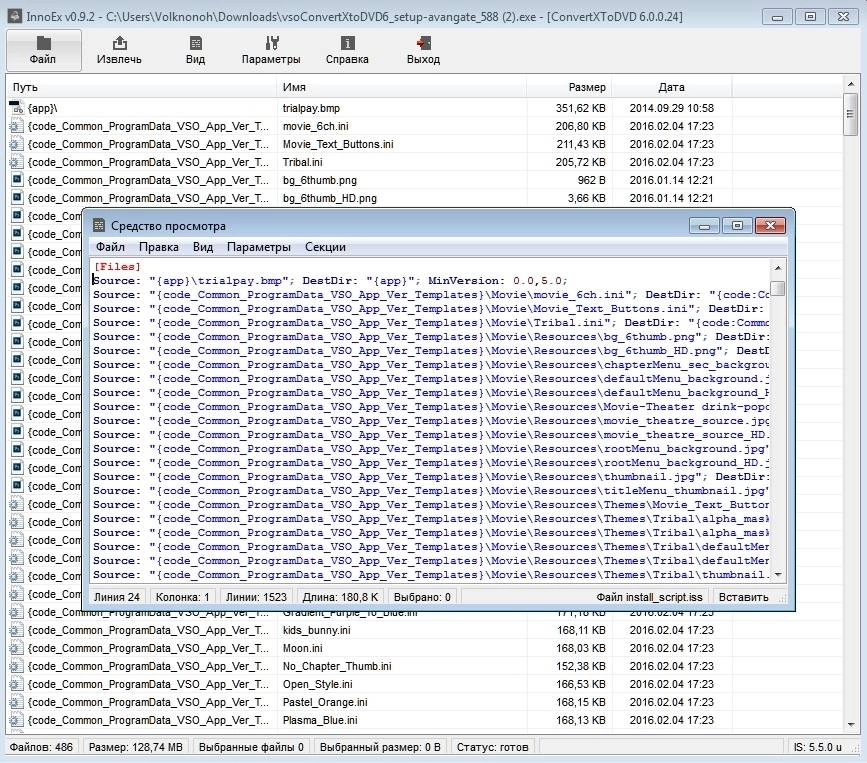867x763 pixels.
Task: Click the main list scroll up arrow
Action: pos(850,85)
